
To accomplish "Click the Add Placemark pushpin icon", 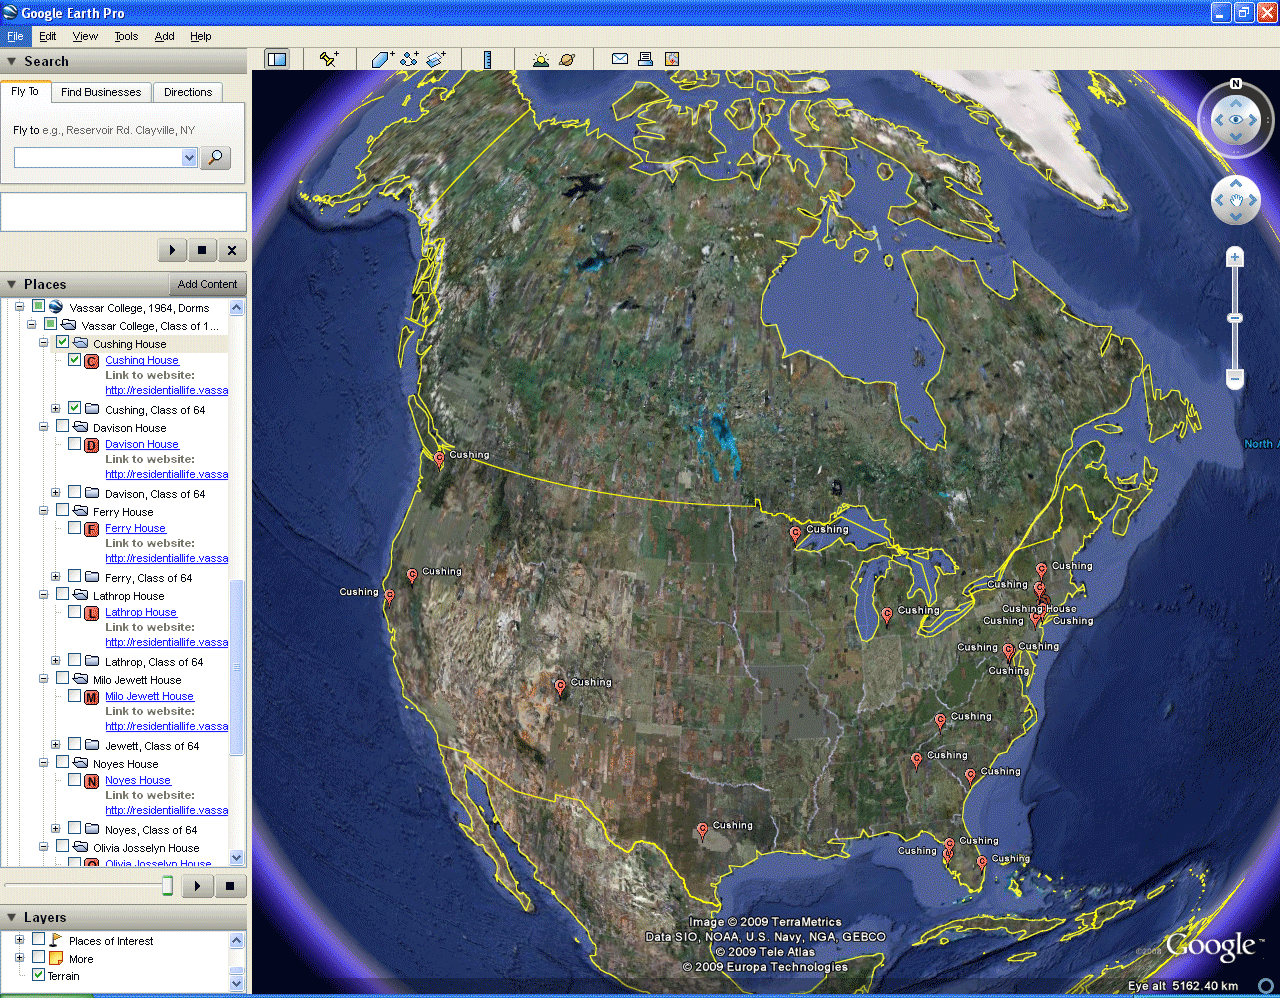I will click(329, 60).
